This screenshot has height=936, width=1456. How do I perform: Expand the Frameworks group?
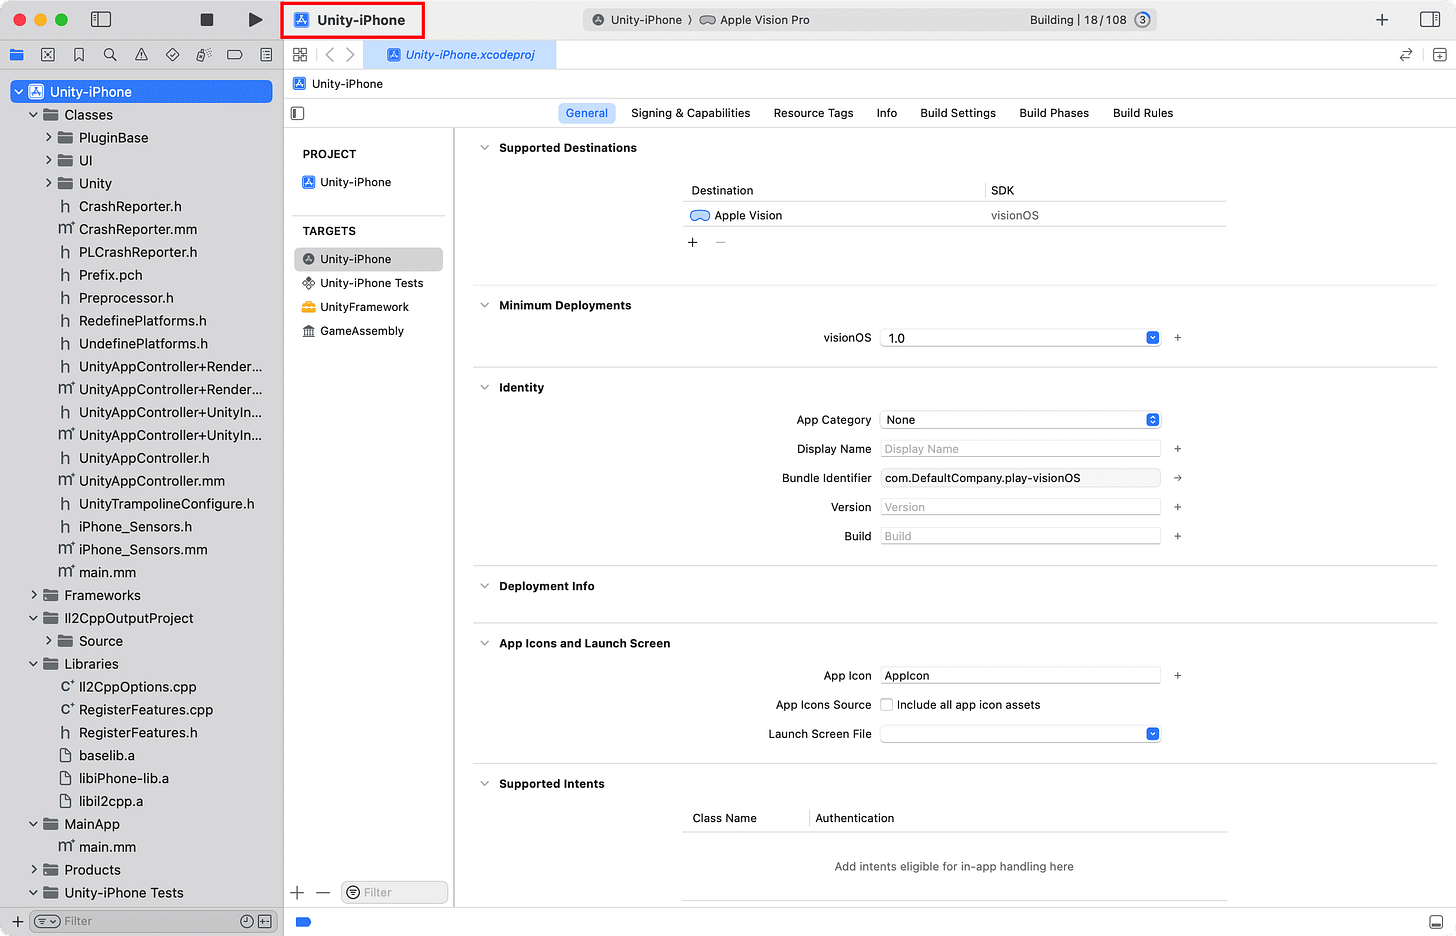click(33, 596)
